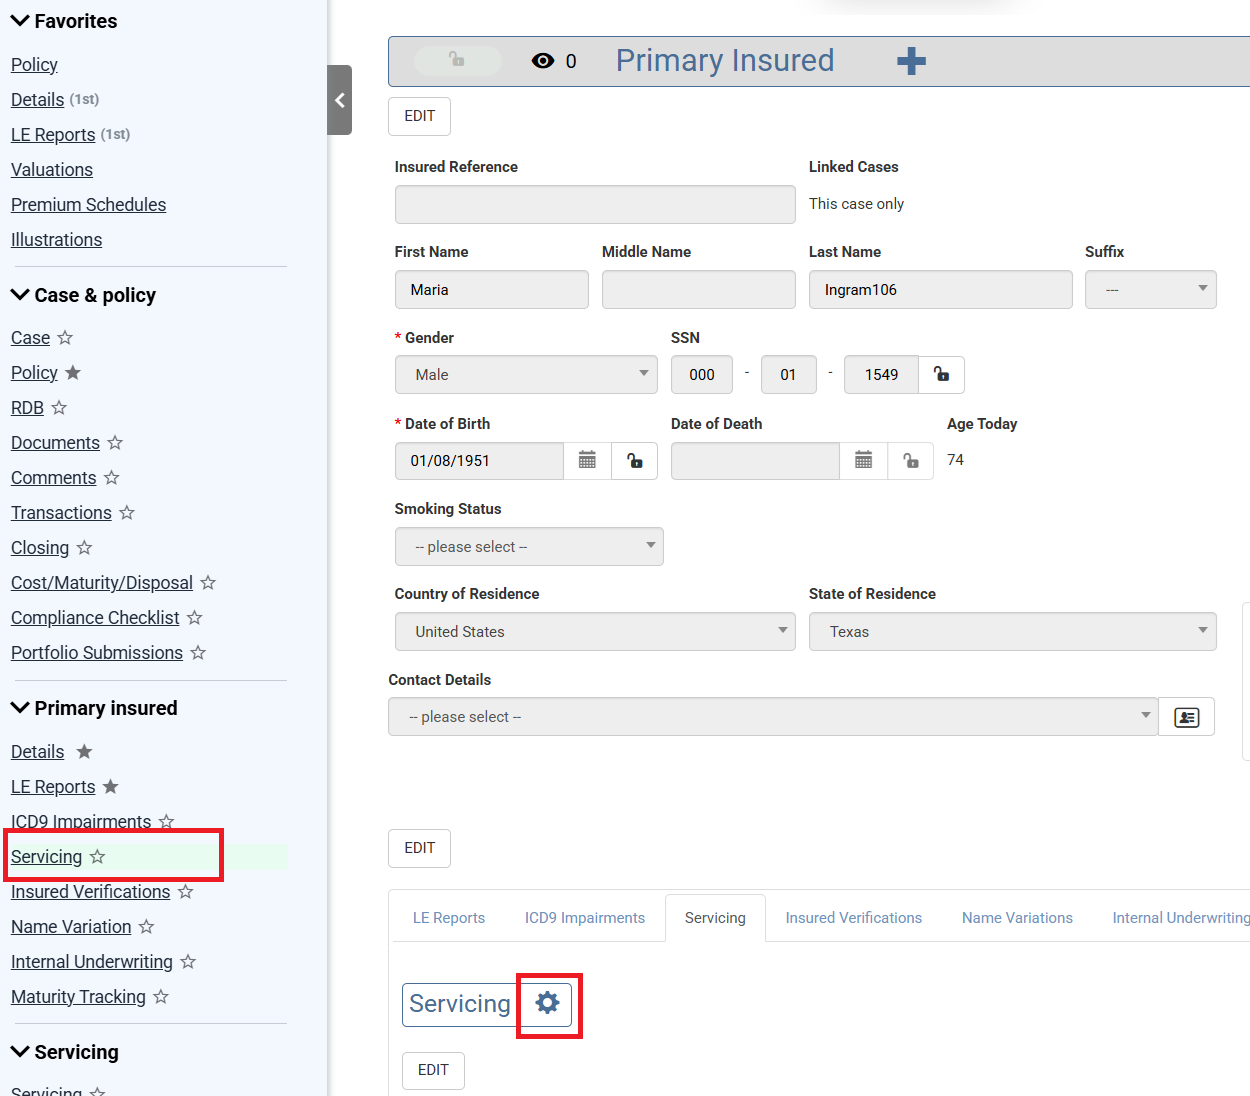Toggle the eye watch icon in header
This screenshot has width=1250, height=1096.
543,61
